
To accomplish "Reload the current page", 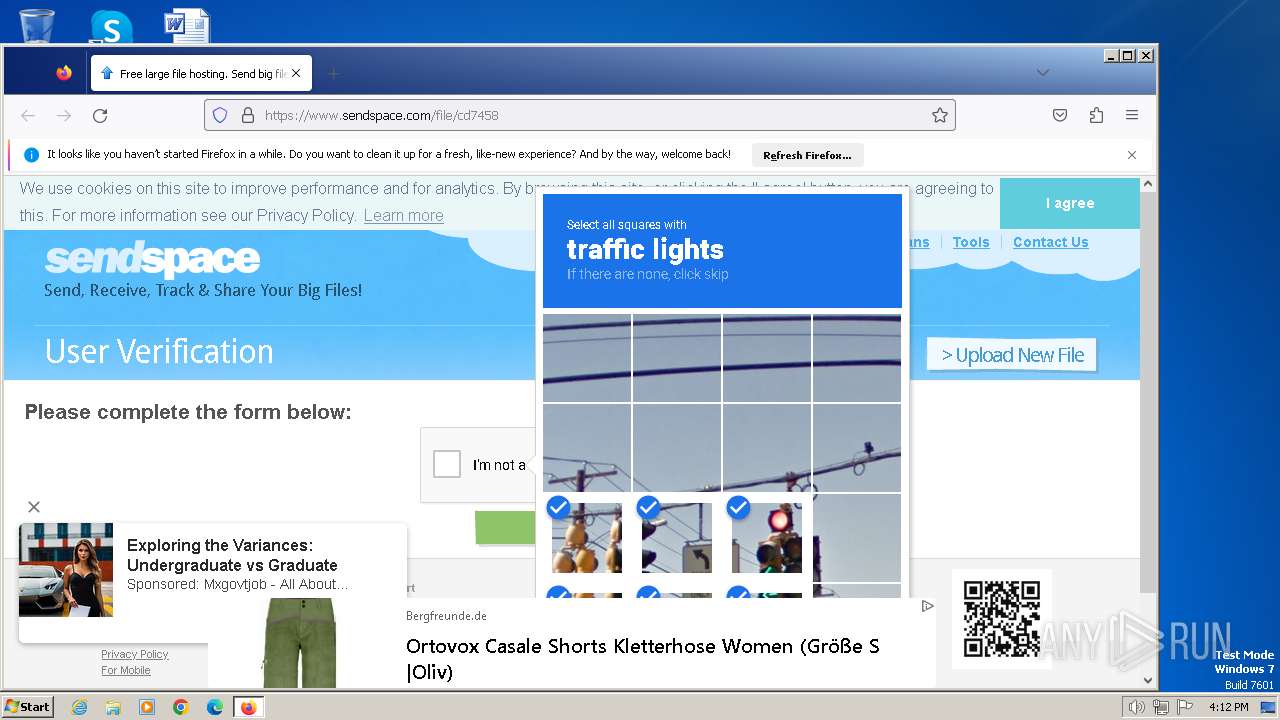I will 100,115.
